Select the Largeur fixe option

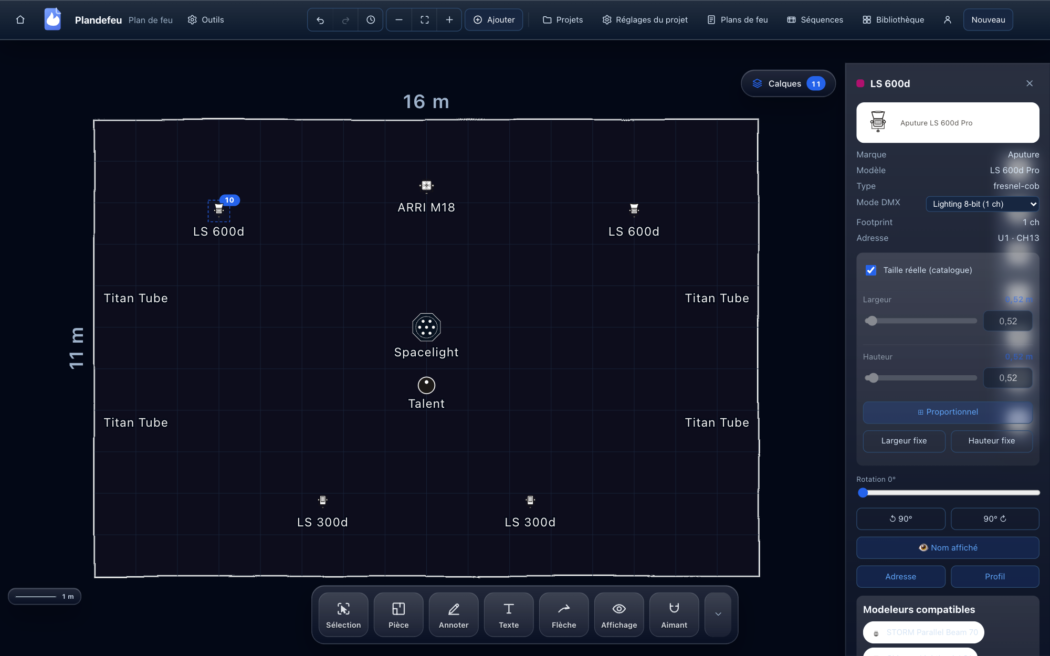coord(904,441)
